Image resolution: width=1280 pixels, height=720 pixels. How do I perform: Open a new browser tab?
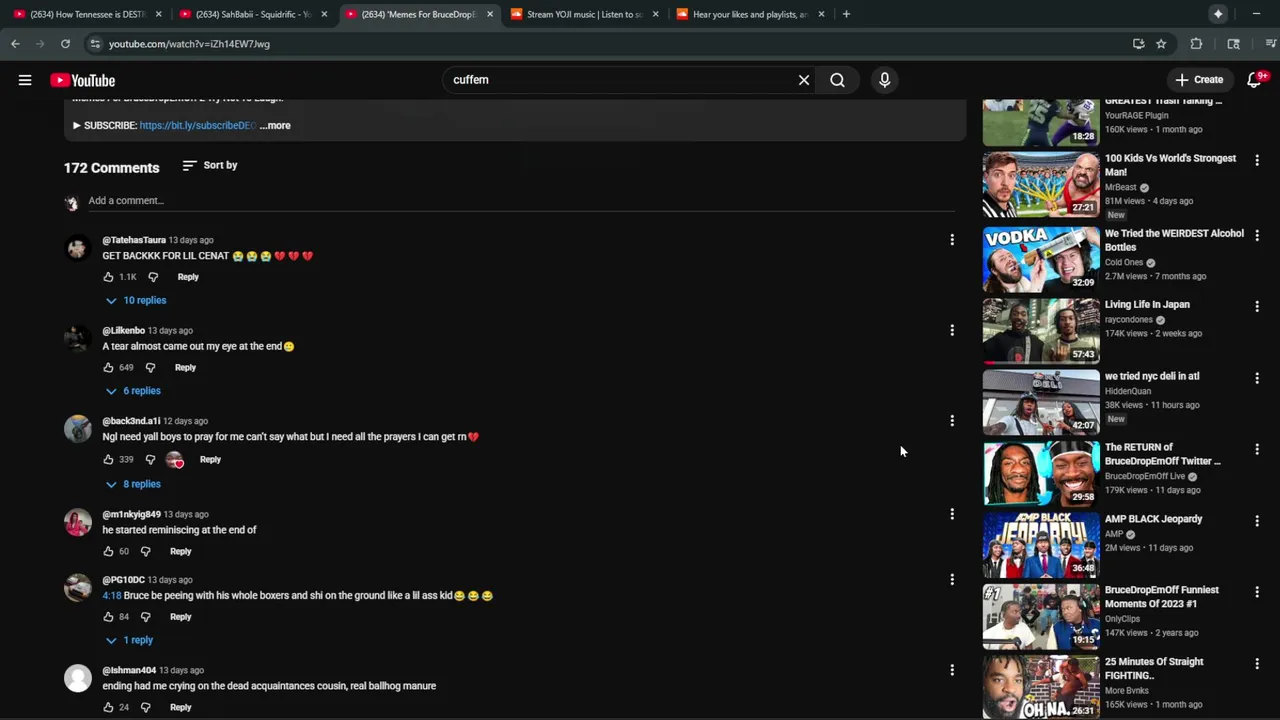tap(846, 14)
